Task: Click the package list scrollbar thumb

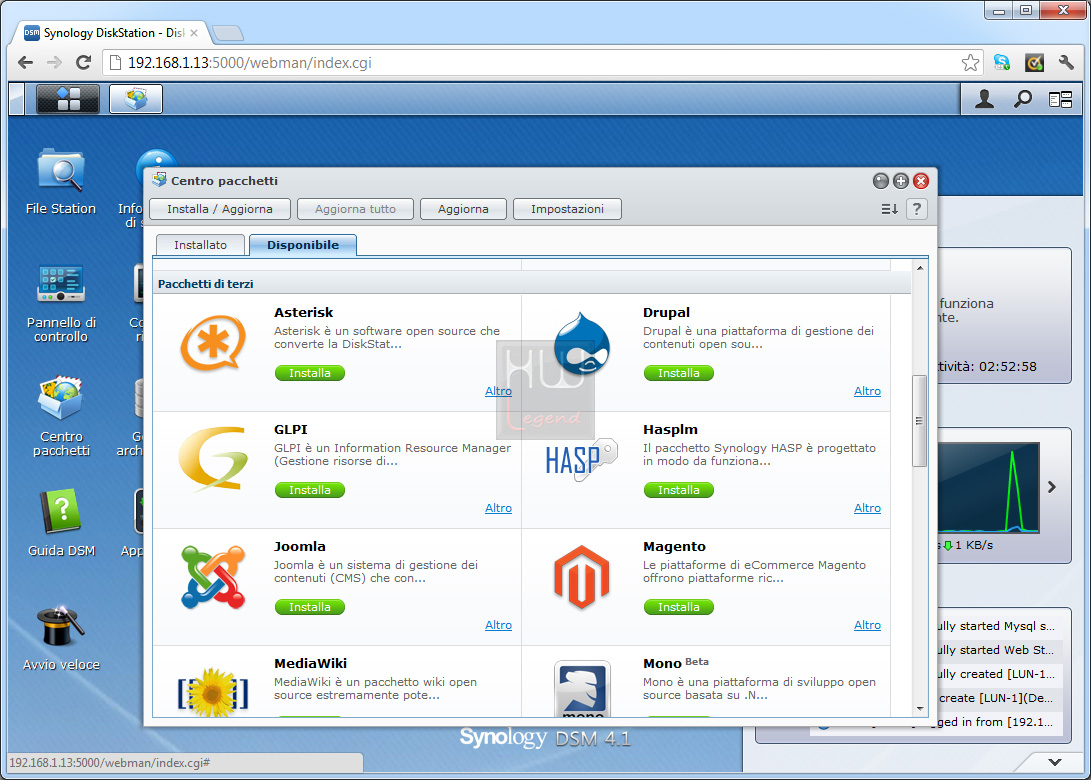Action: (x=919, y=421)
